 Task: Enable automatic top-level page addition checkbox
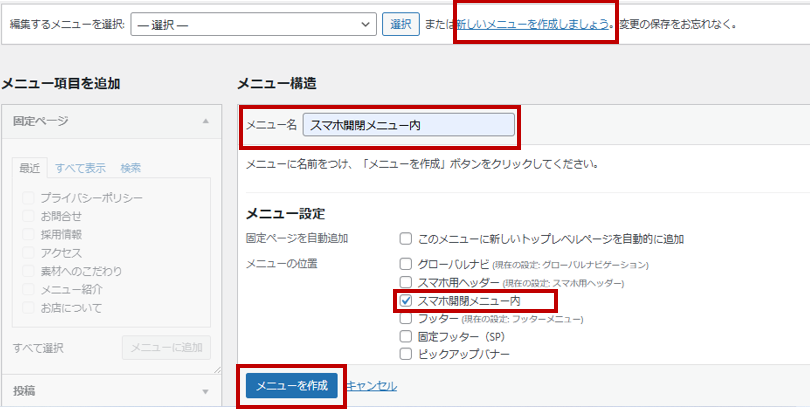[x=406, y=239]
